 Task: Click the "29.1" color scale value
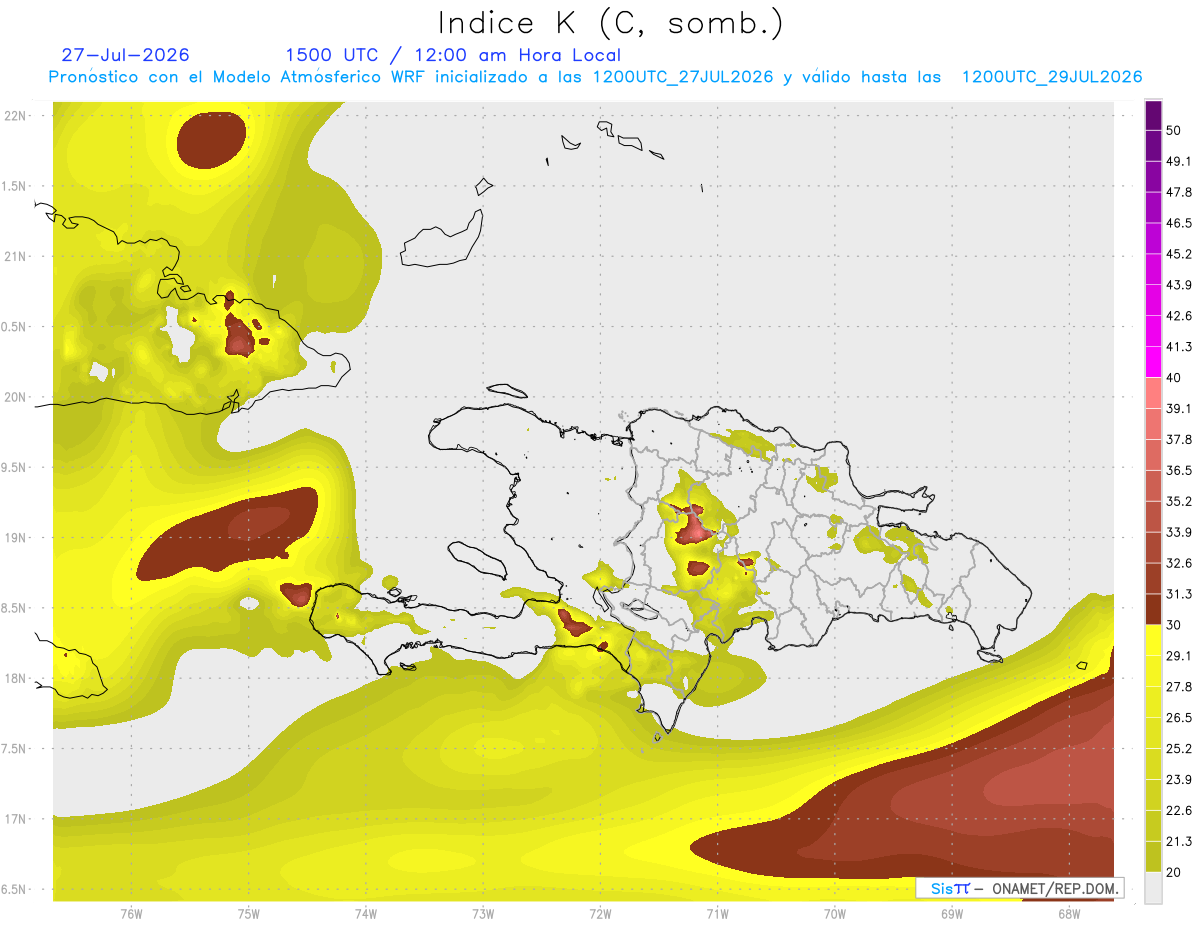click(x=1179, y=655)
